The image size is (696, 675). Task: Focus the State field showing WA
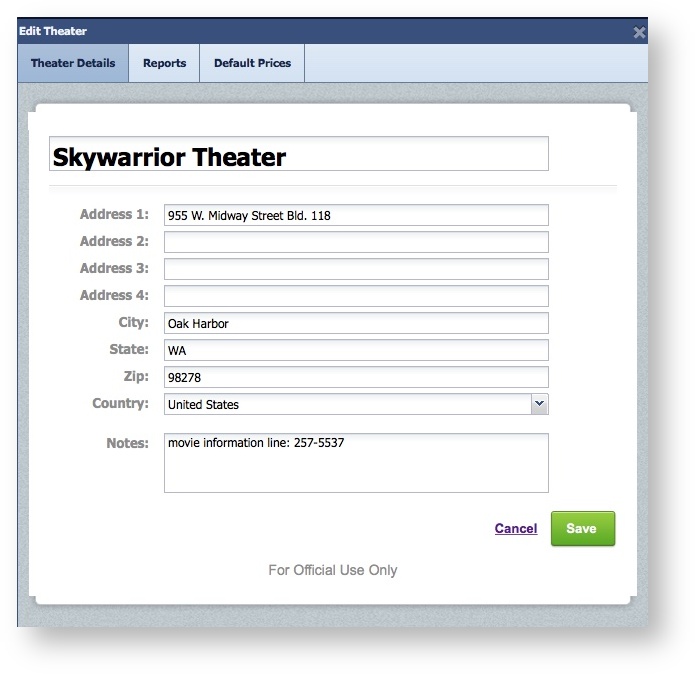[356, 350]
